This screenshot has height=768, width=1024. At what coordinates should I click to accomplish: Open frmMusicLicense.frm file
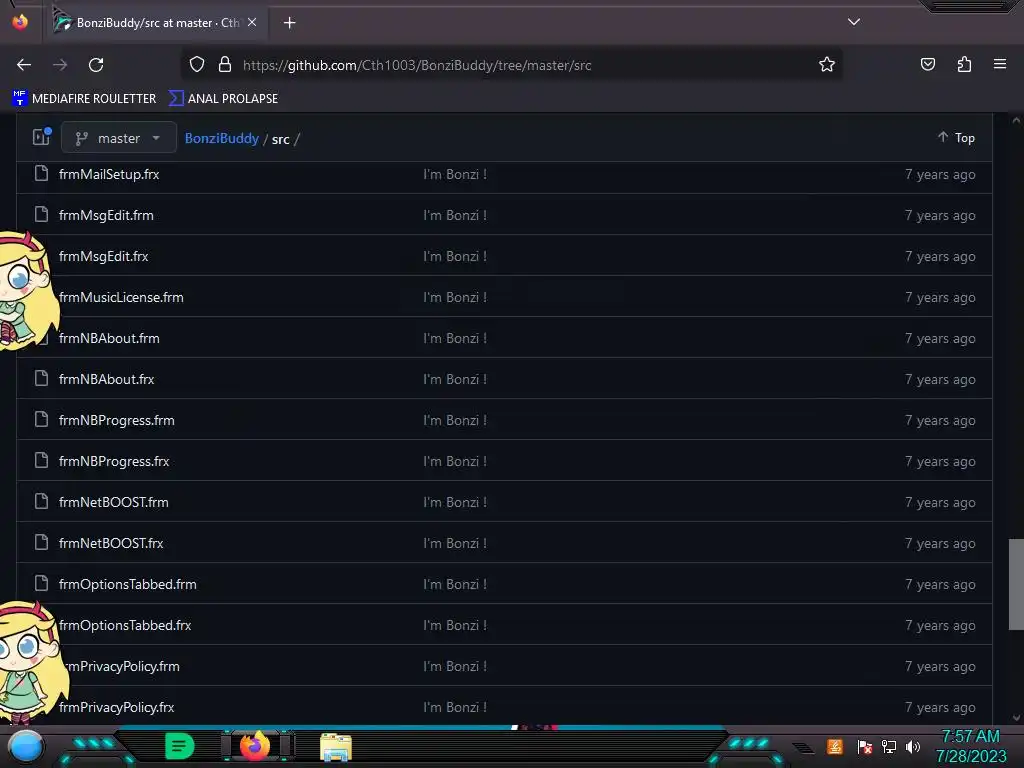(121, 297)
